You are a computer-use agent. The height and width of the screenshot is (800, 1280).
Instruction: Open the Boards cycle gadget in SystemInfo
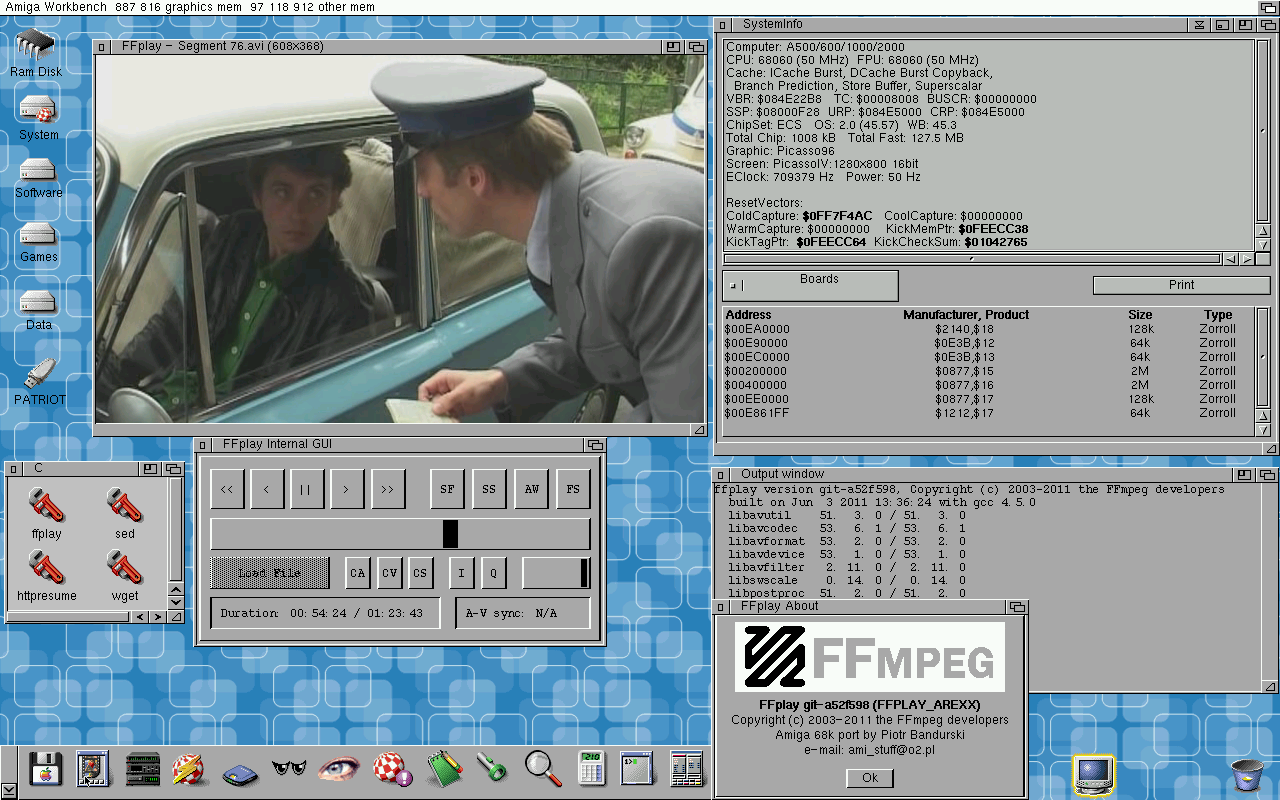point(811,285)
